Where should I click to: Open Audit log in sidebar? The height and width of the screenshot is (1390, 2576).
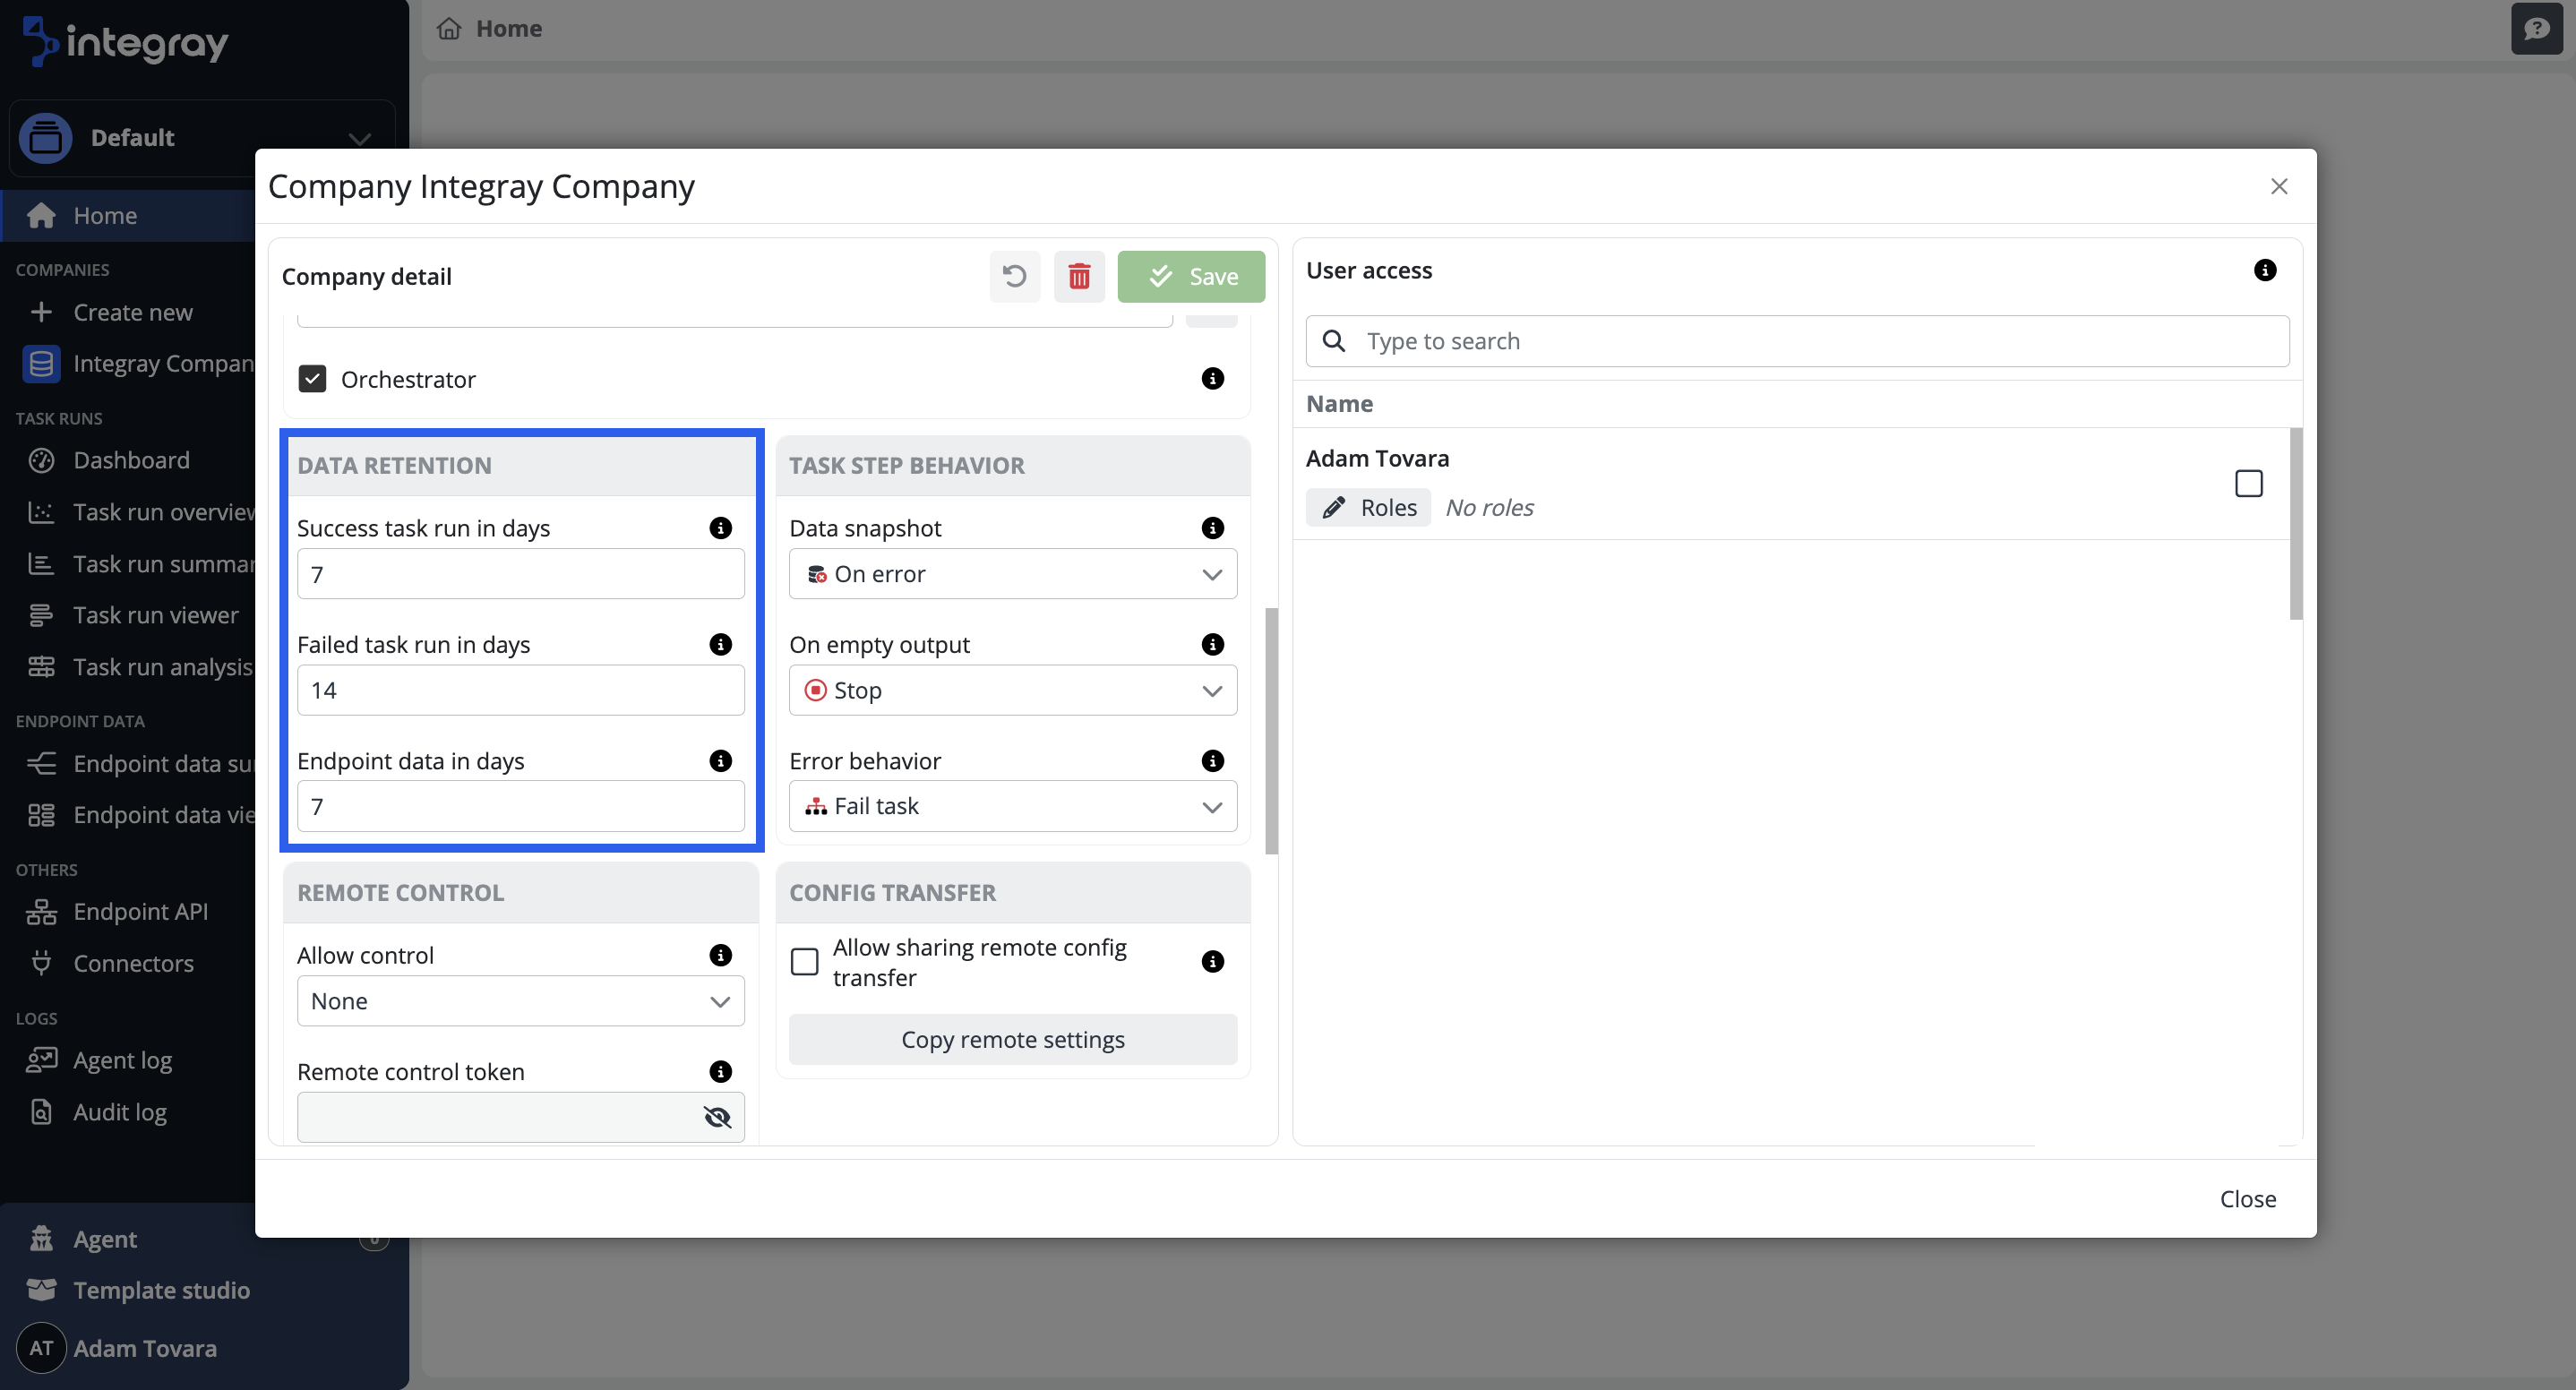tap(119, 1112)
